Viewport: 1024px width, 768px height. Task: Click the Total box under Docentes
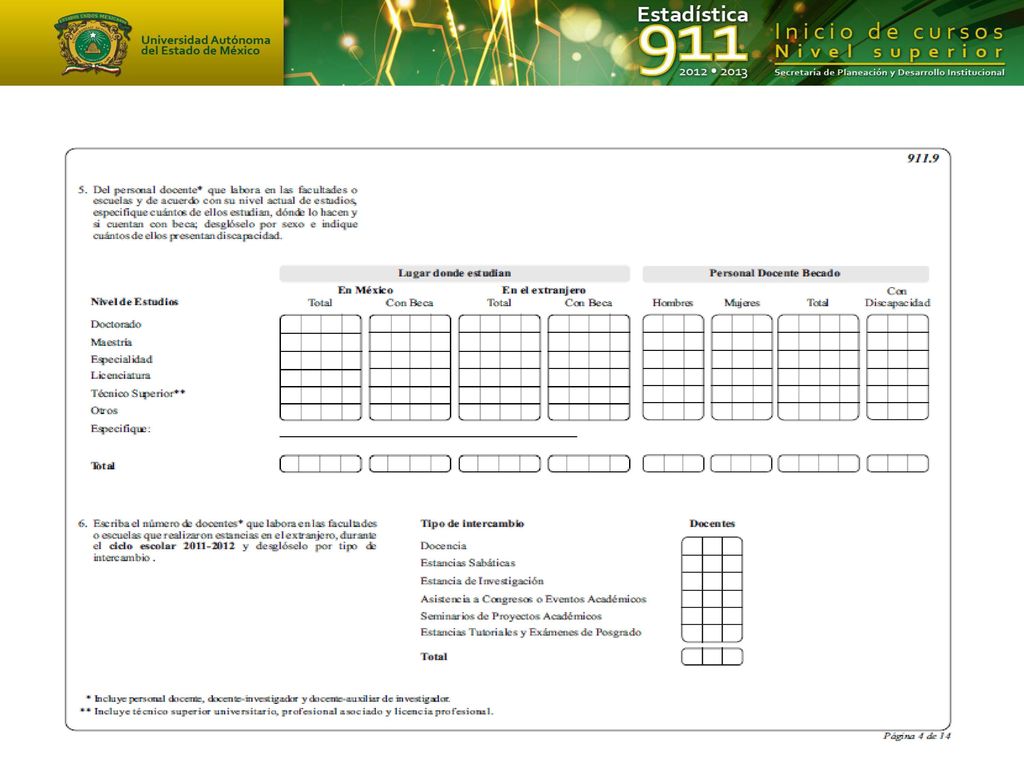pyautogui.click(x=712, y=656)
